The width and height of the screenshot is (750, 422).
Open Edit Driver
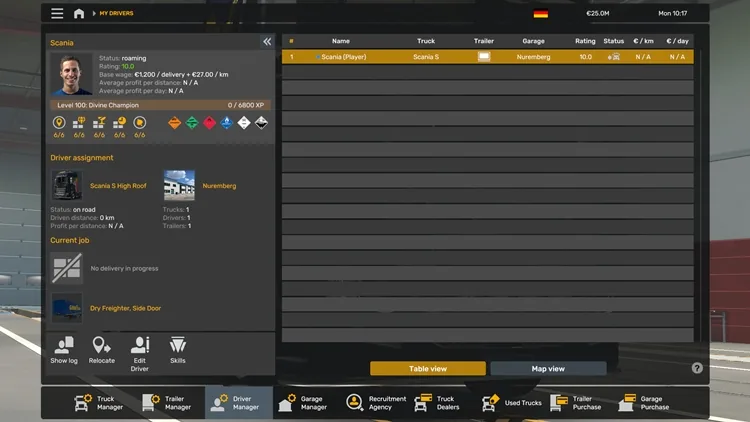139,354
